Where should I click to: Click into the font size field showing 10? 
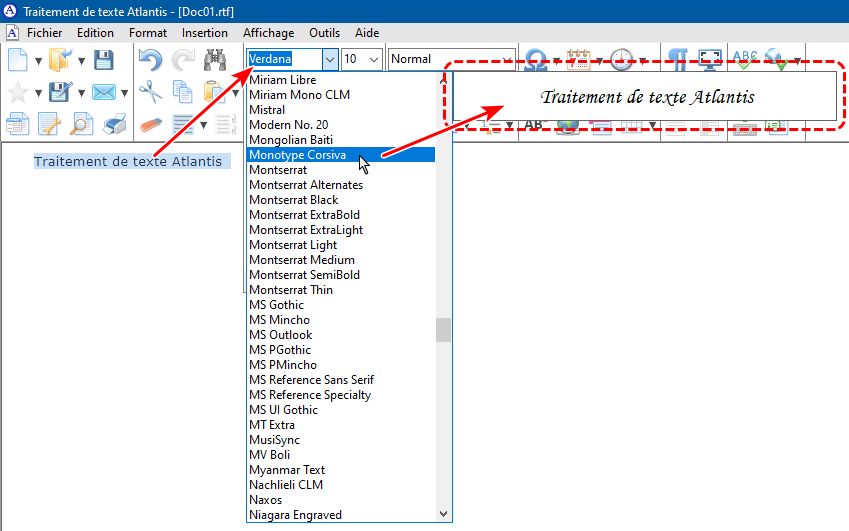tap(354, 59)
